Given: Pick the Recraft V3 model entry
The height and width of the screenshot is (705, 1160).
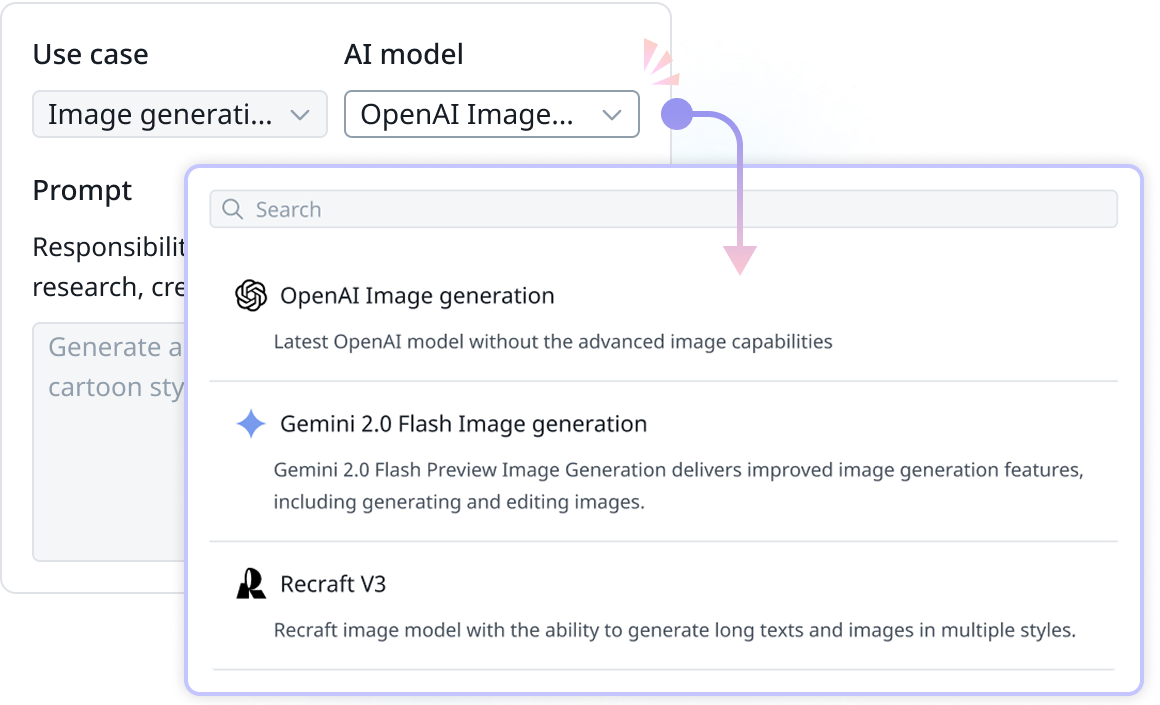Looking at the screenshot, I should tap(333, 584).
